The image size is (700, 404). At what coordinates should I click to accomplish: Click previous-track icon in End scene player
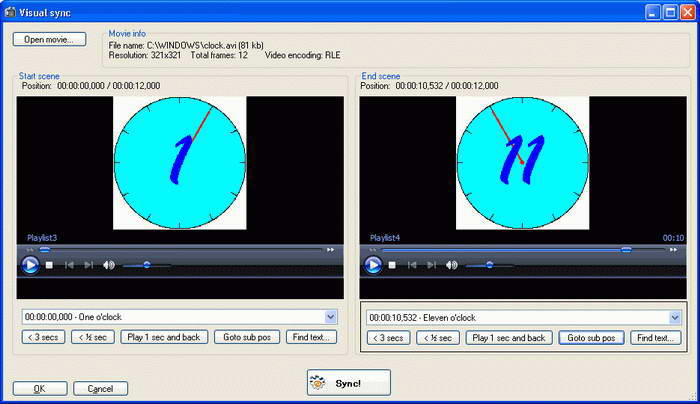(412, 265)
